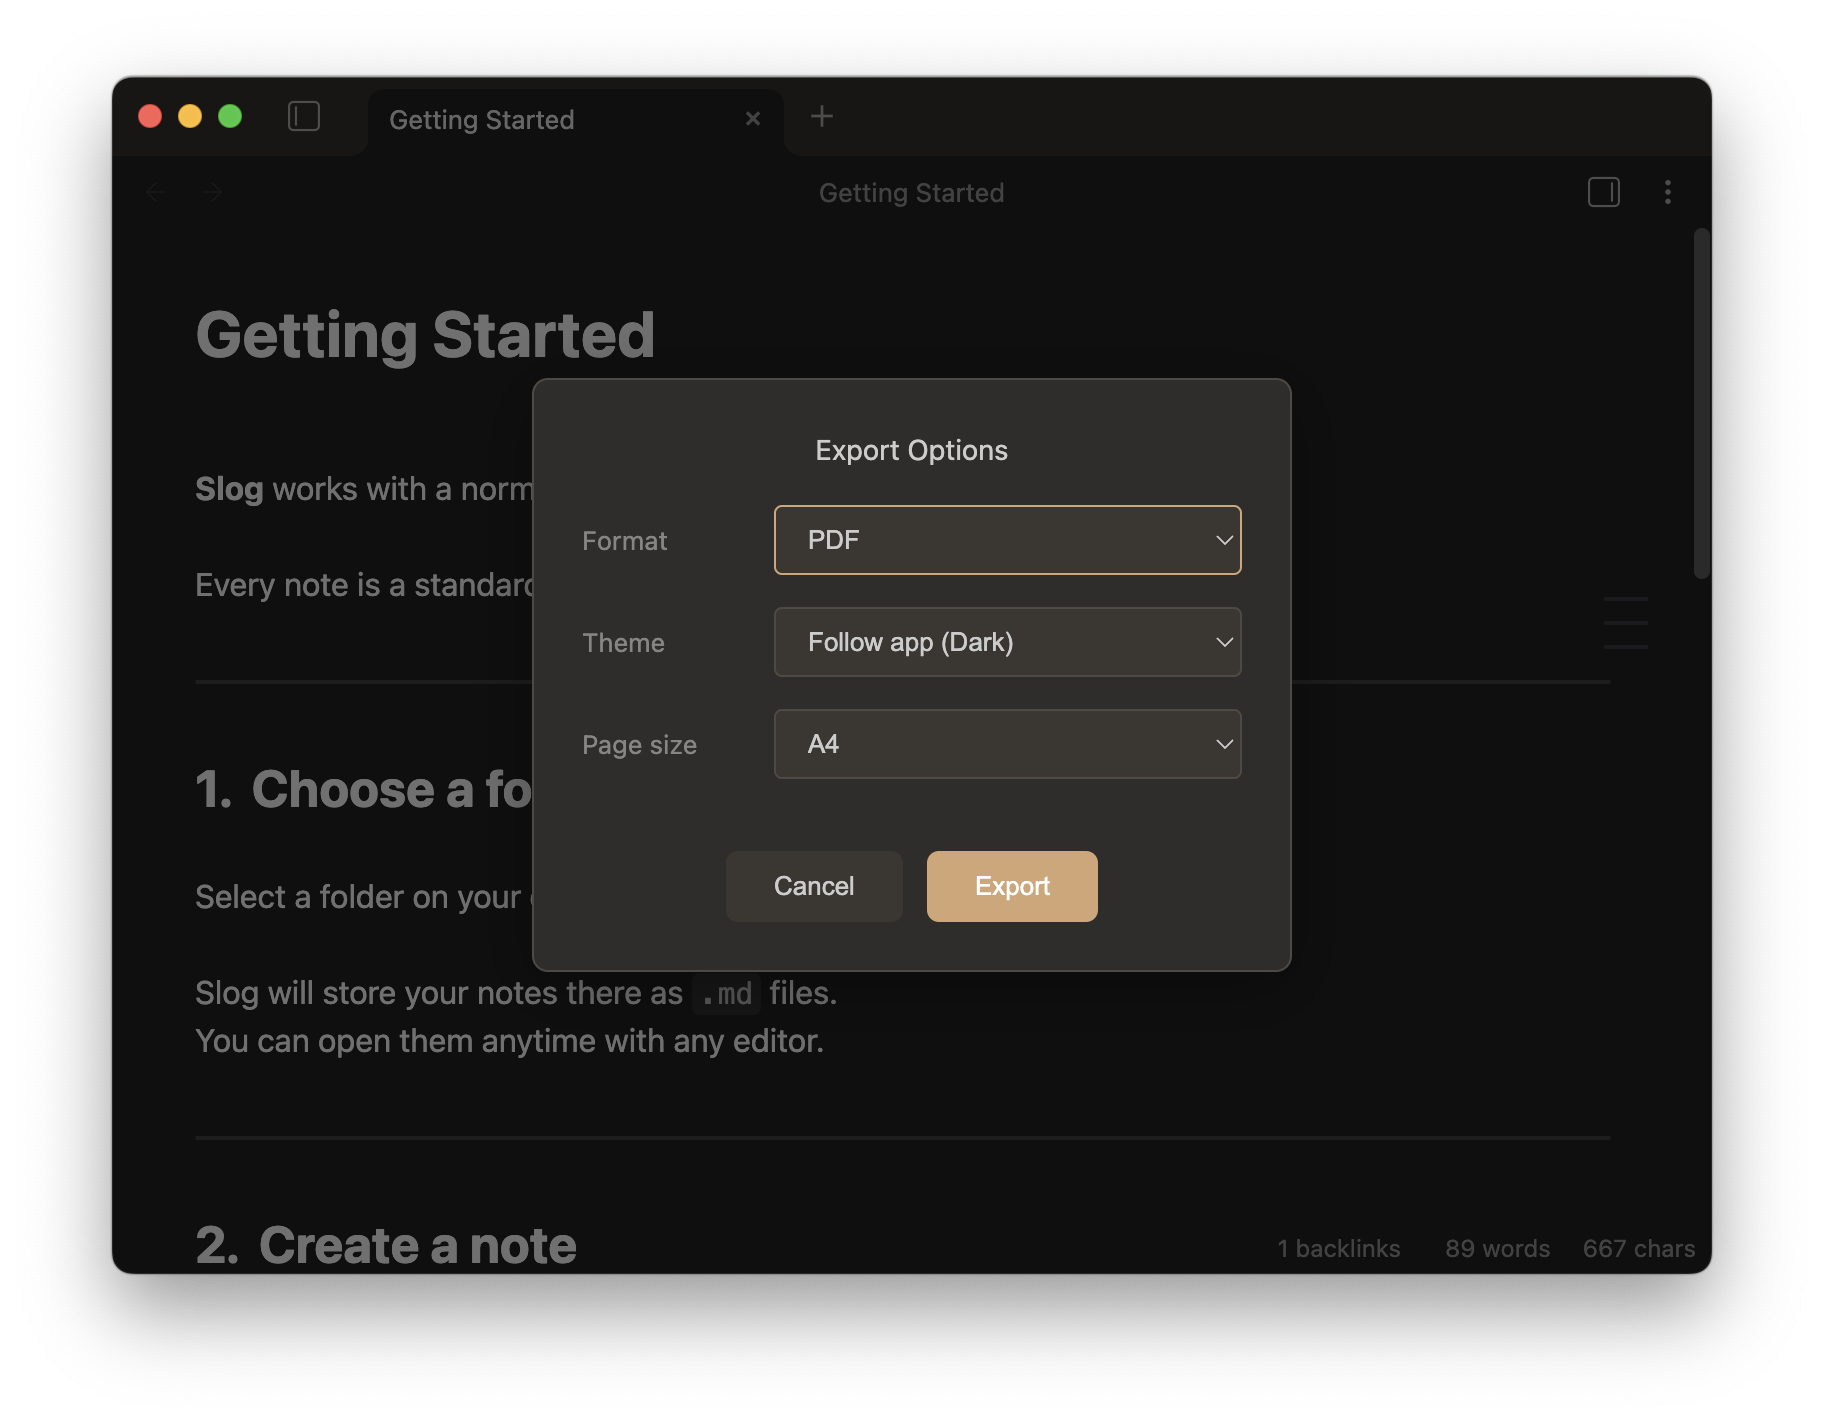Toggle the right side panel icon
The image size is (1824, 1422).
(1603, 192)
